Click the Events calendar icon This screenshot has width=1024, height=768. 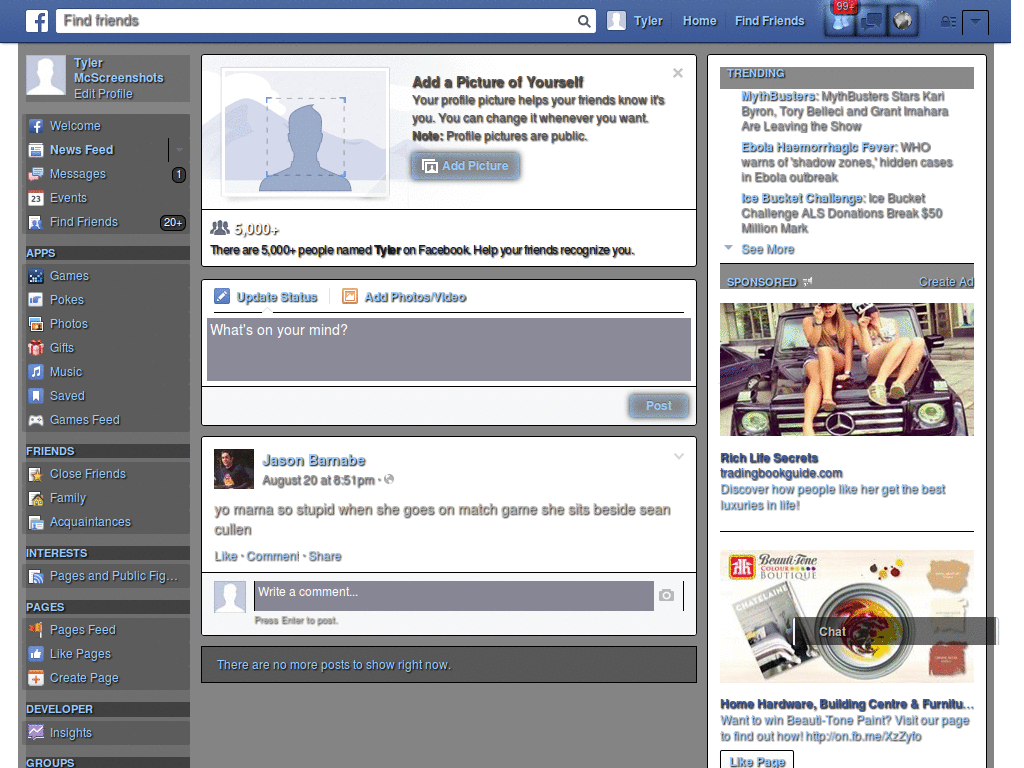pyautogui.click(x=36, y=199)
